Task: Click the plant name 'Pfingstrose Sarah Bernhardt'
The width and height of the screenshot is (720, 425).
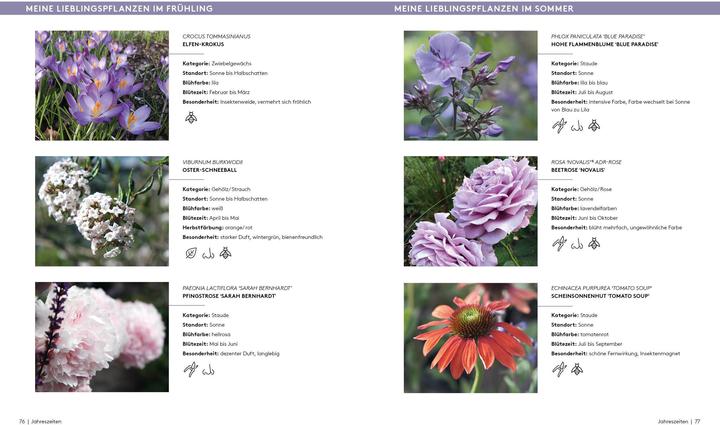Action: click(x=229, y=296)
